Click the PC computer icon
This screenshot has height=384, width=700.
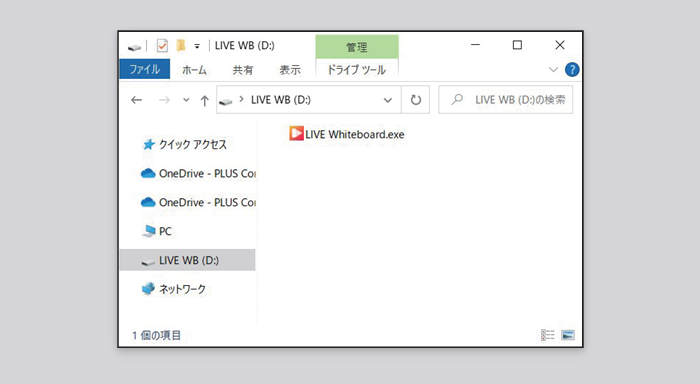(149, 231)
